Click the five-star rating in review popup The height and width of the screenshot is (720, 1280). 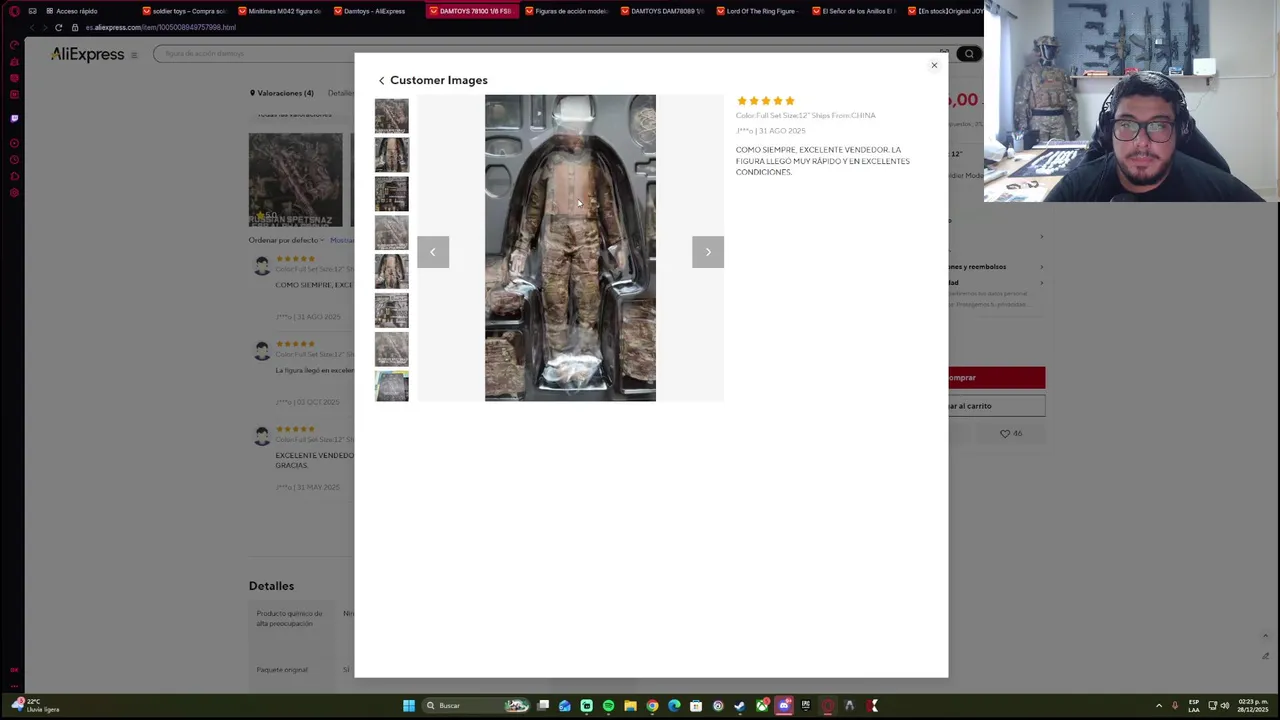coord(765,101)
